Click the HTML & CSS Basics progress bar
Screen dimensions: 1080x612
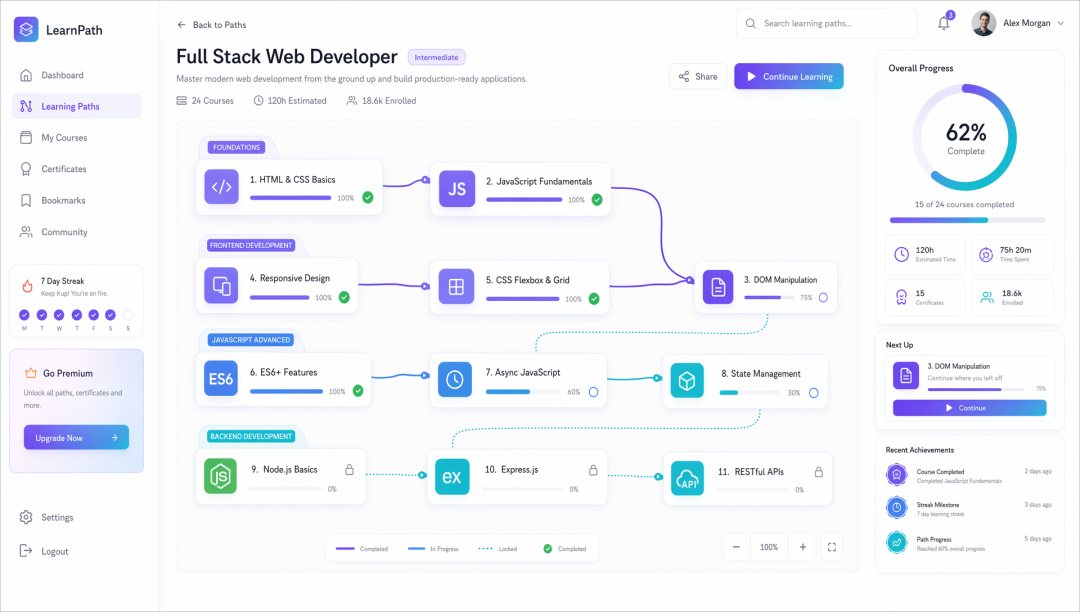291,198
